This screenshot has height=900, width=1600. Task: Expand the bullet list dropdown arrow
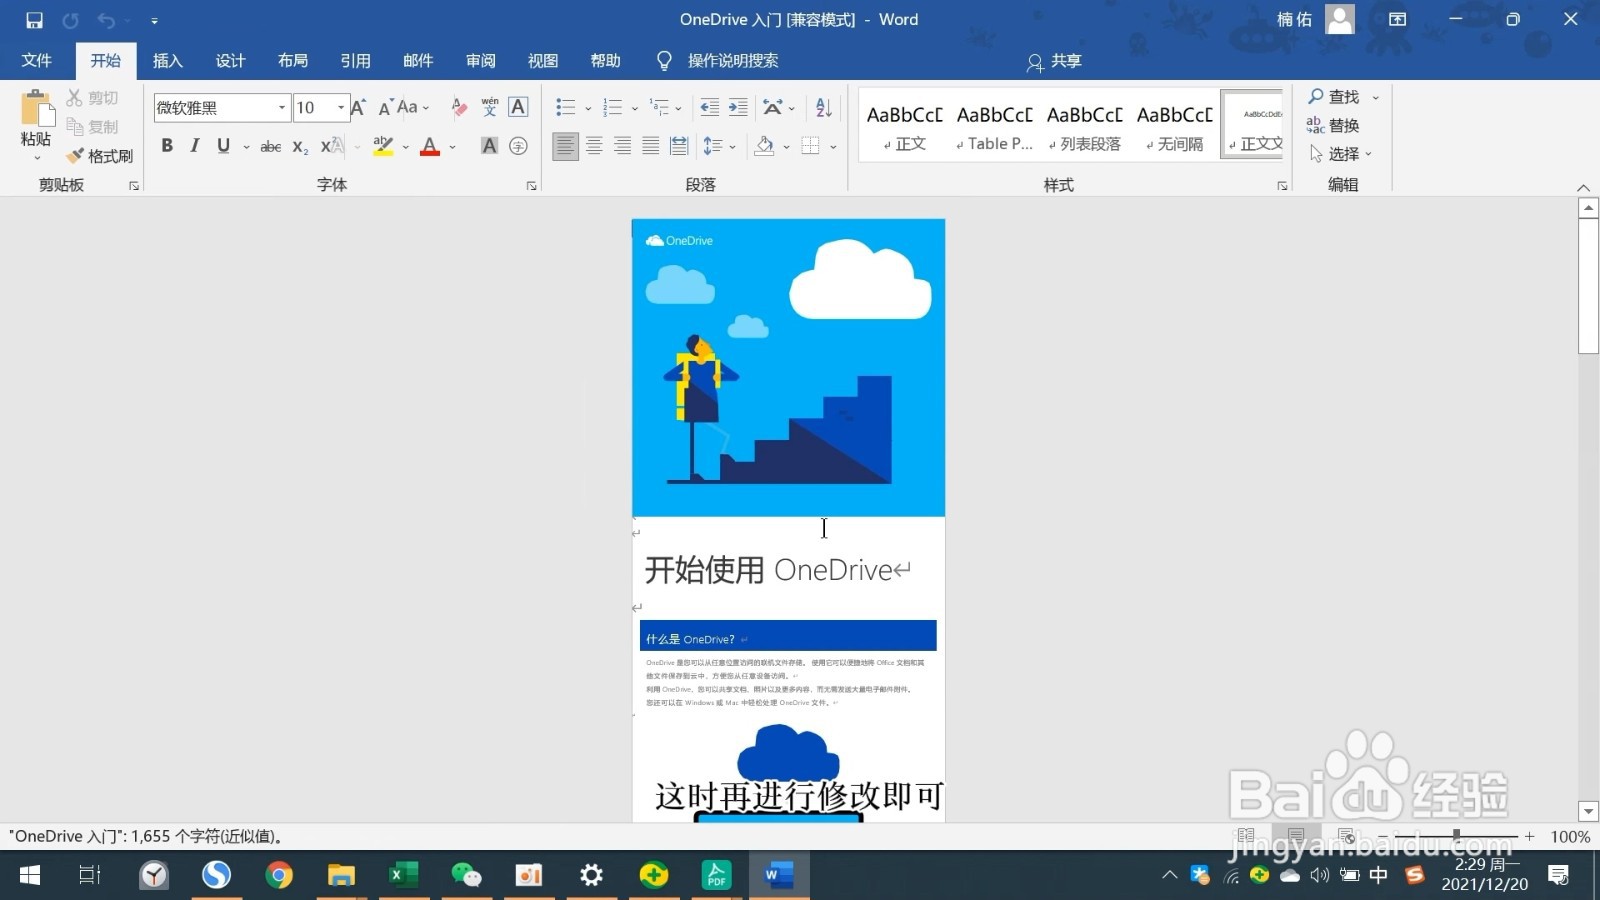pos(588,108)
